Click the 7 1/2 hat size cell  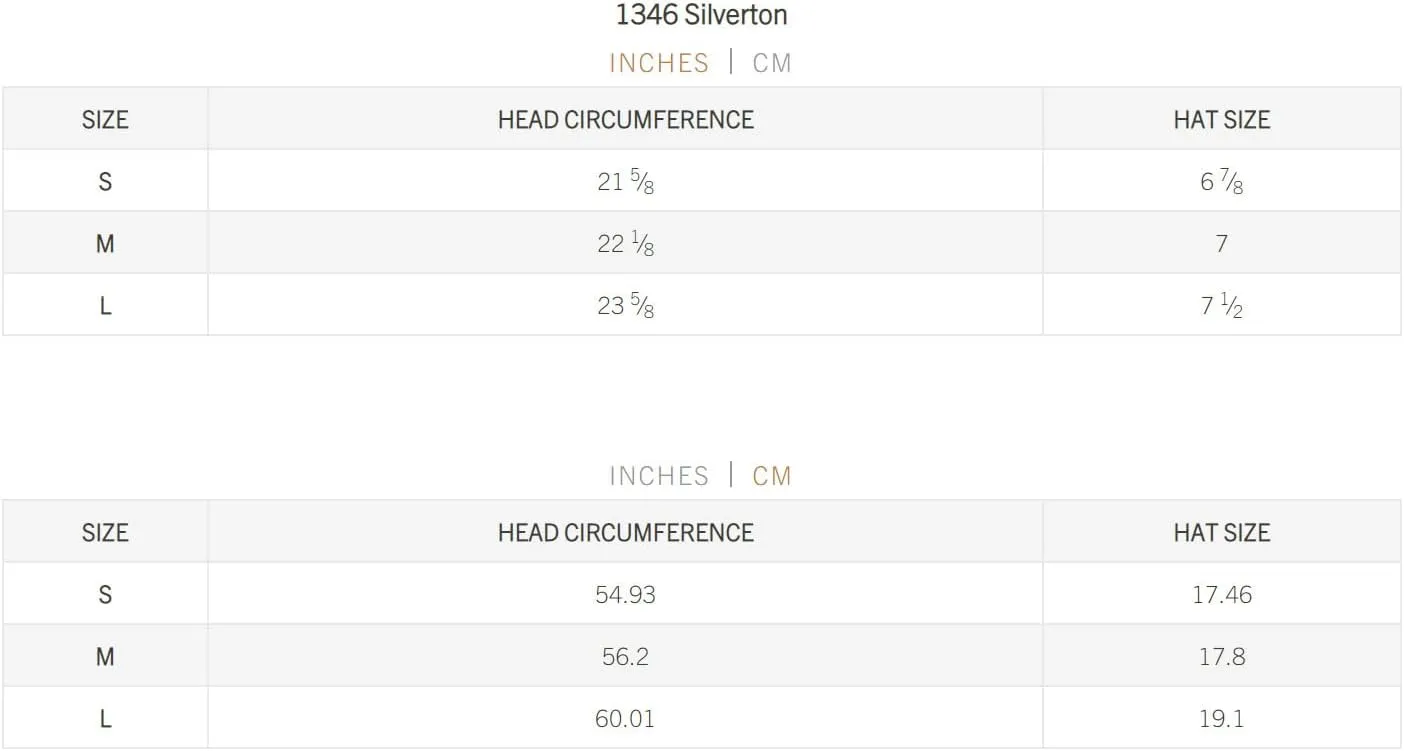pos(1221,305)
